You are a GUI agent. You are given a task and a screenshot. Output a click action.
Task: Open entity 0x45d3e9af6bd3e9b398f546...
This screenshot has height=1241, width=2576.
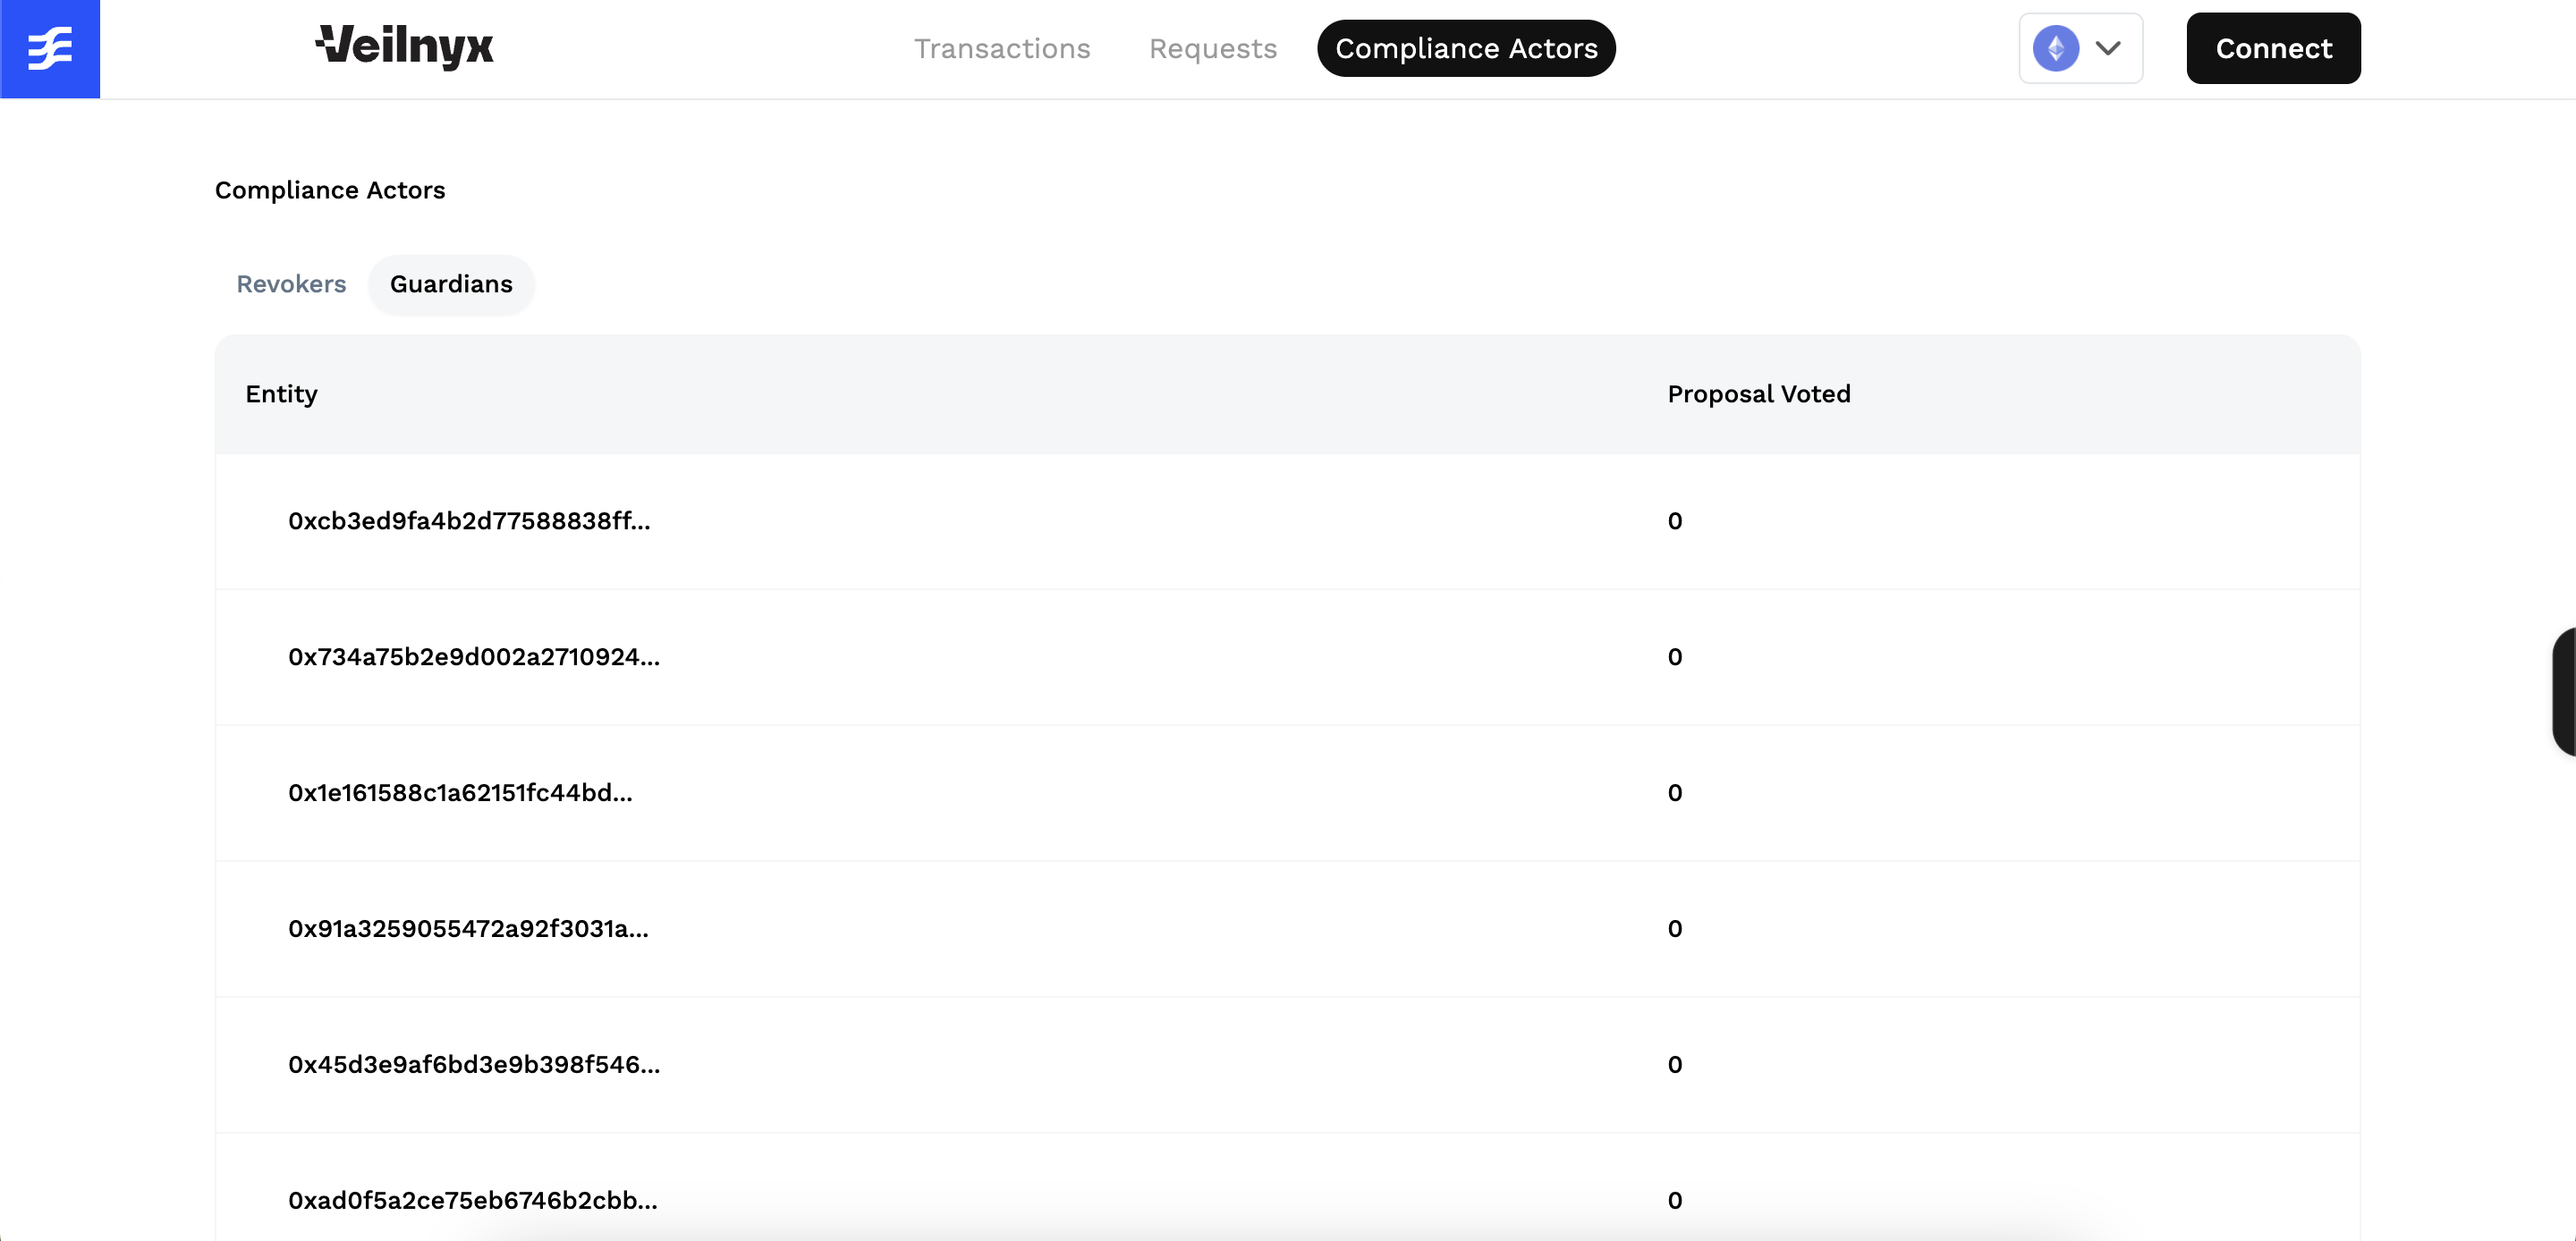[x=474, y=1065]
